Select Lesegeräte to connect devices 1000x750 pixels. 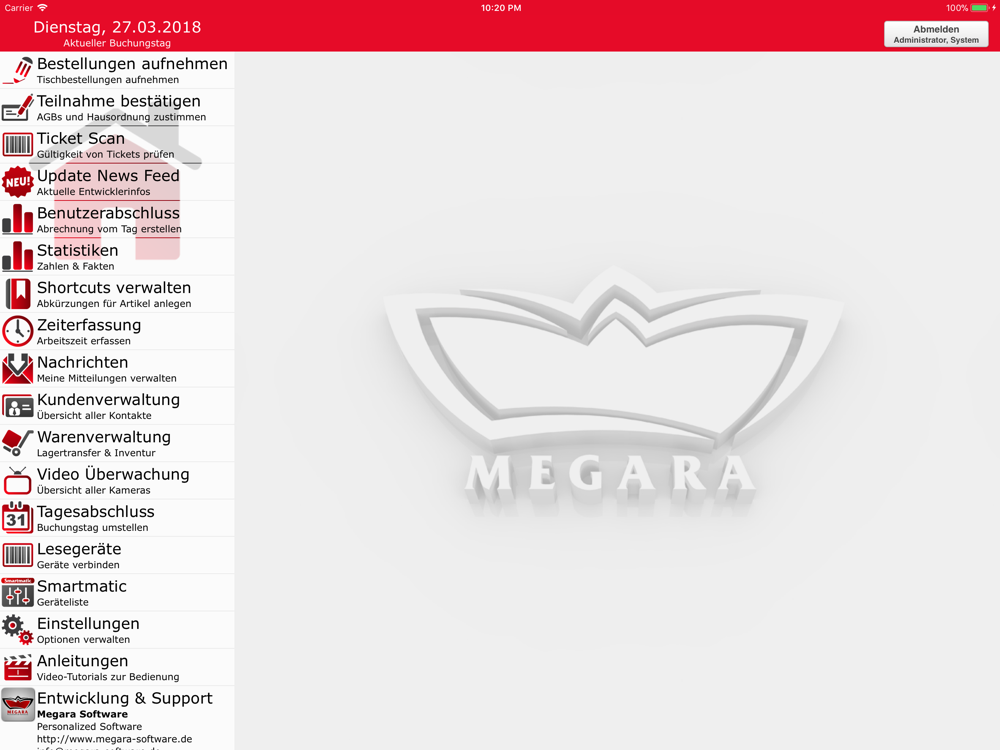pyautogui.click(x=79, y=555)
